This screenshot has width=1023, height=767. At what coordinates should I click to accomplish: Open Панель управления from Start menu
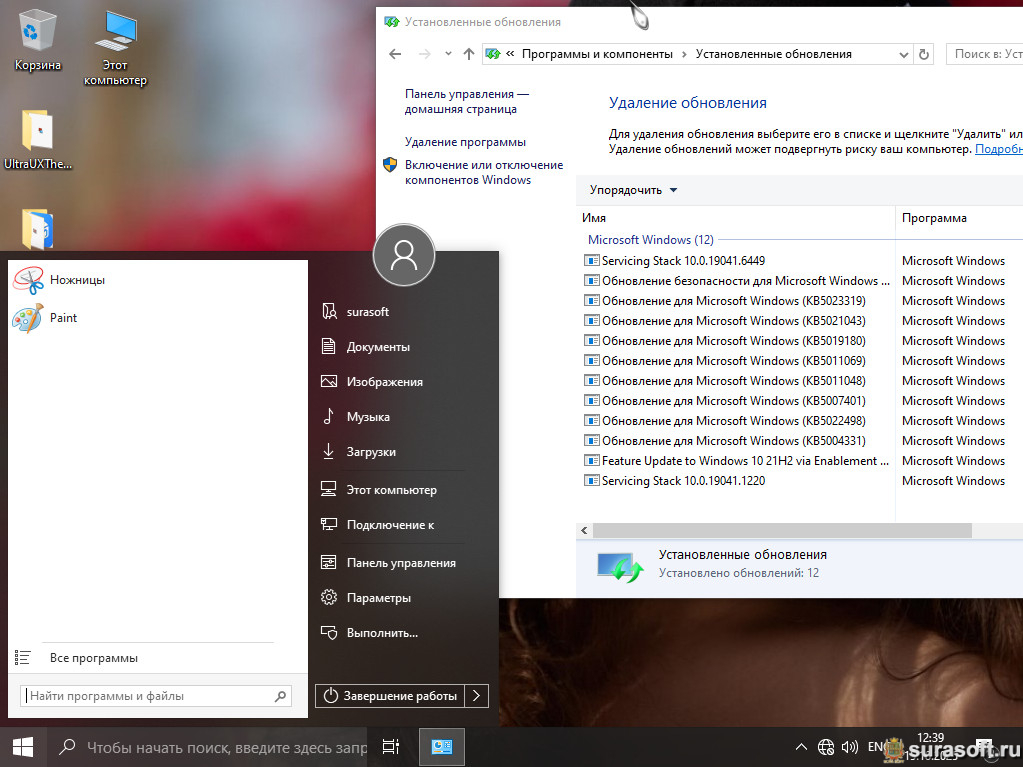coord(400,563)
